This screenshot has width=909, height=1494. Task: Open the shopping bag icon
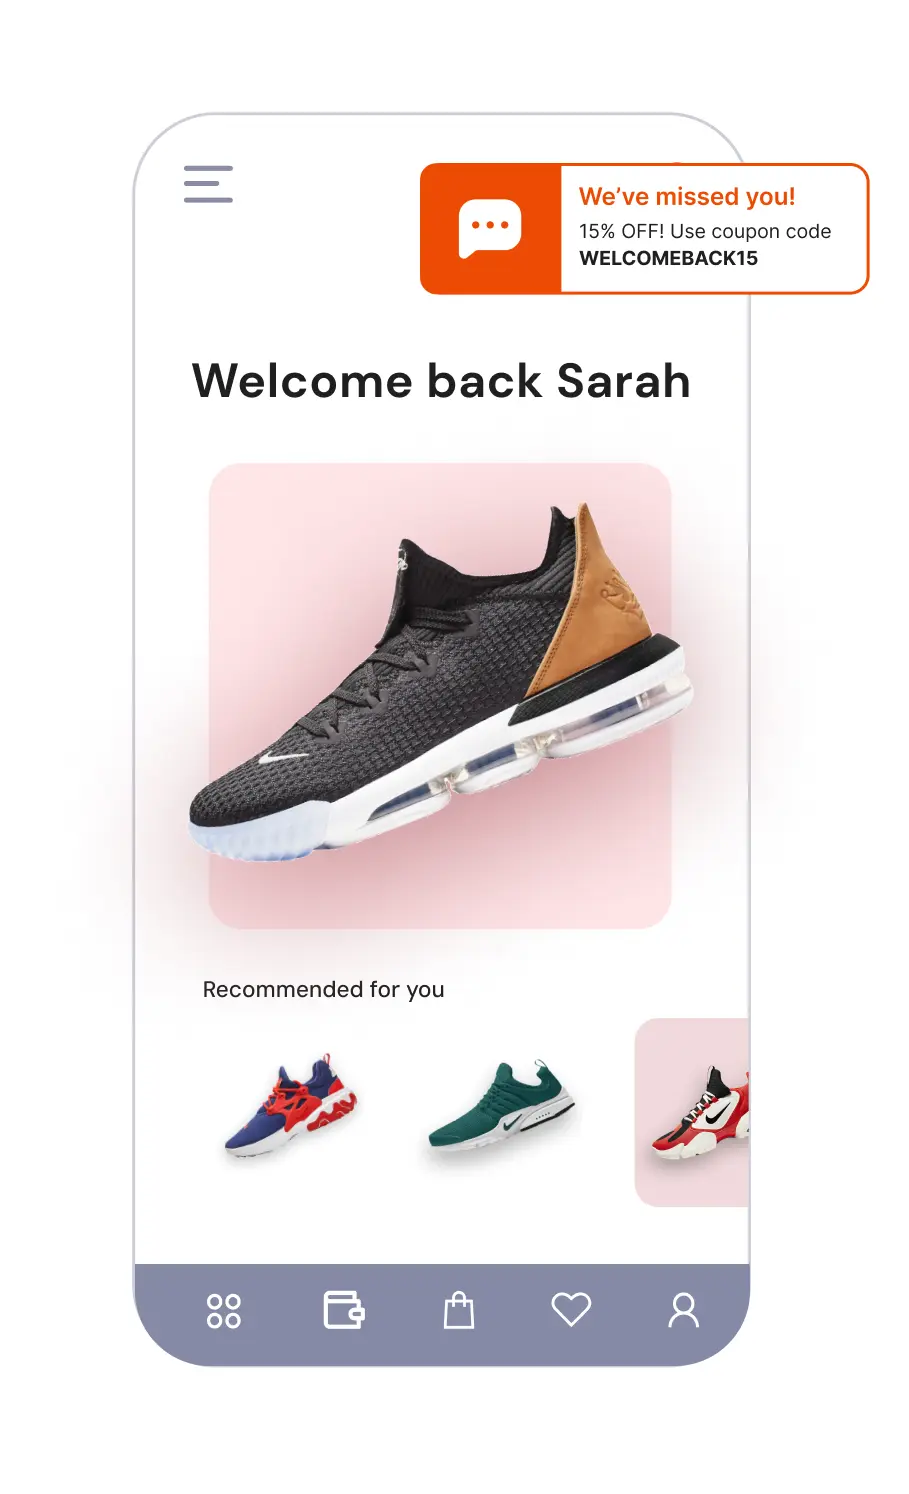[459, 1310]
